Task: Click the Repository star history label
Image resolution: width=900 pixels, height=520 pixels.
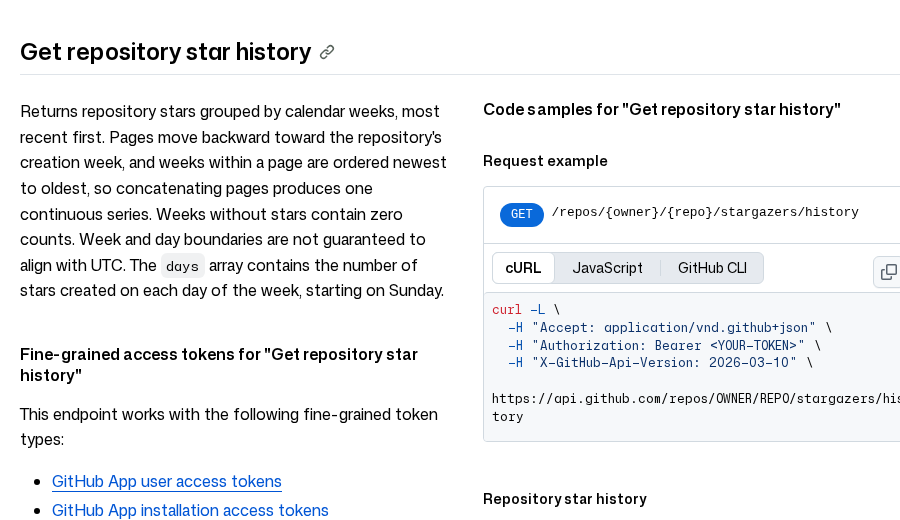Action: pyautogui.click(x=565, y=499)
